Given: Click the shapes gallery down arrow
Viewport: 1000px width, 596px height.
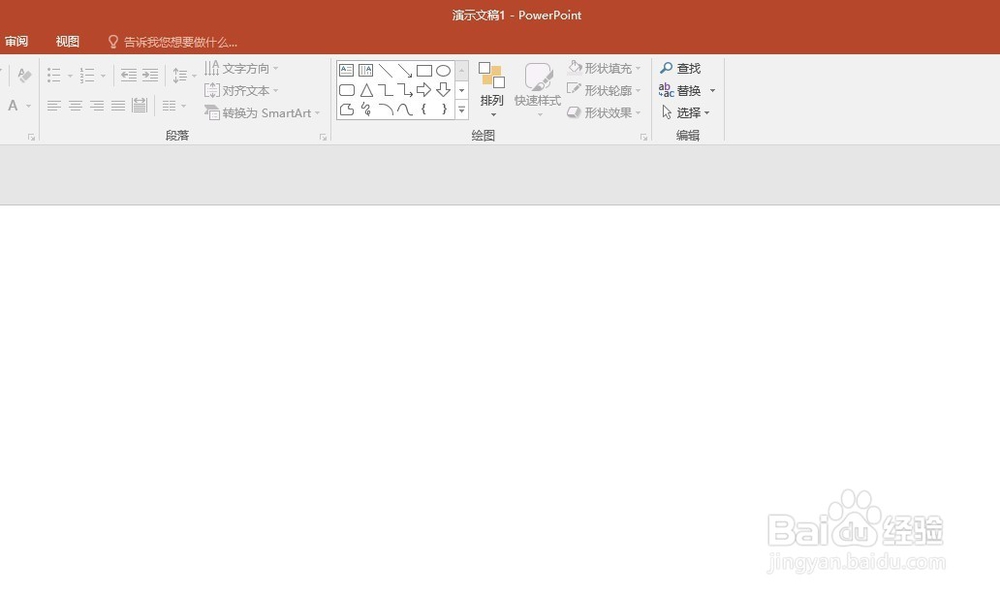Looking at the screenshot, I should pyautogui.click(x=462, y=90).
